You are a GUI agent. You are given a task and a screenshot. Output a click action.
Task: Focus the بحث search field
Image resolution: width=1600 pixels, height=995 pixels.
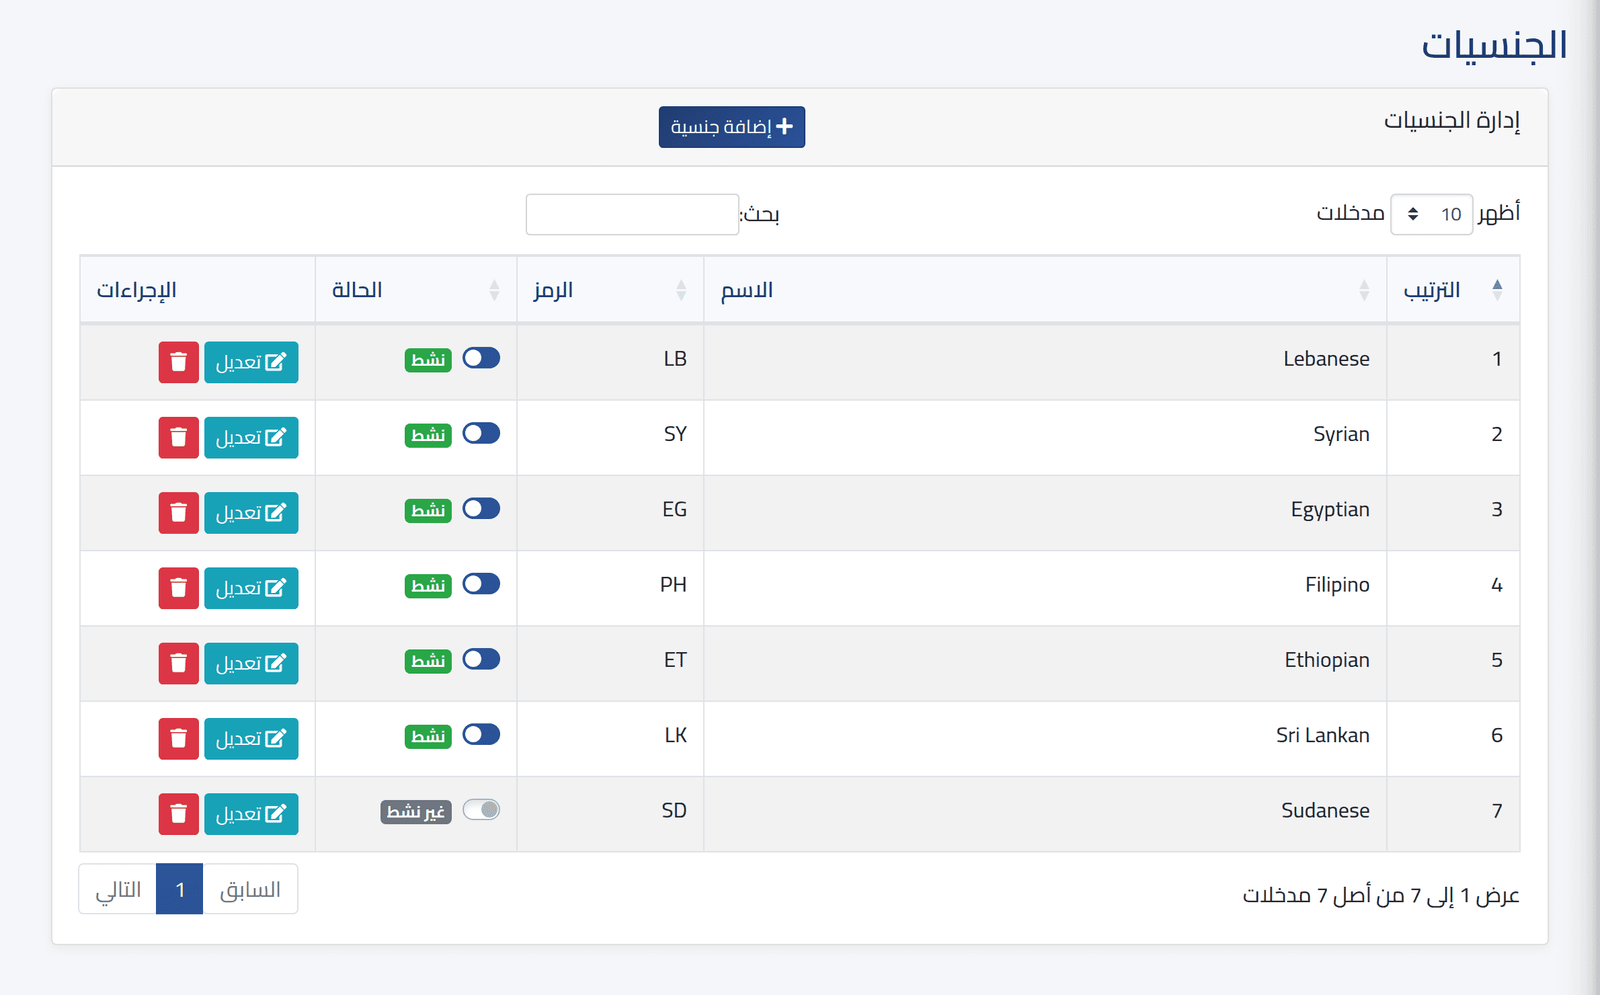pyautogui.click(x=632, y=214)
